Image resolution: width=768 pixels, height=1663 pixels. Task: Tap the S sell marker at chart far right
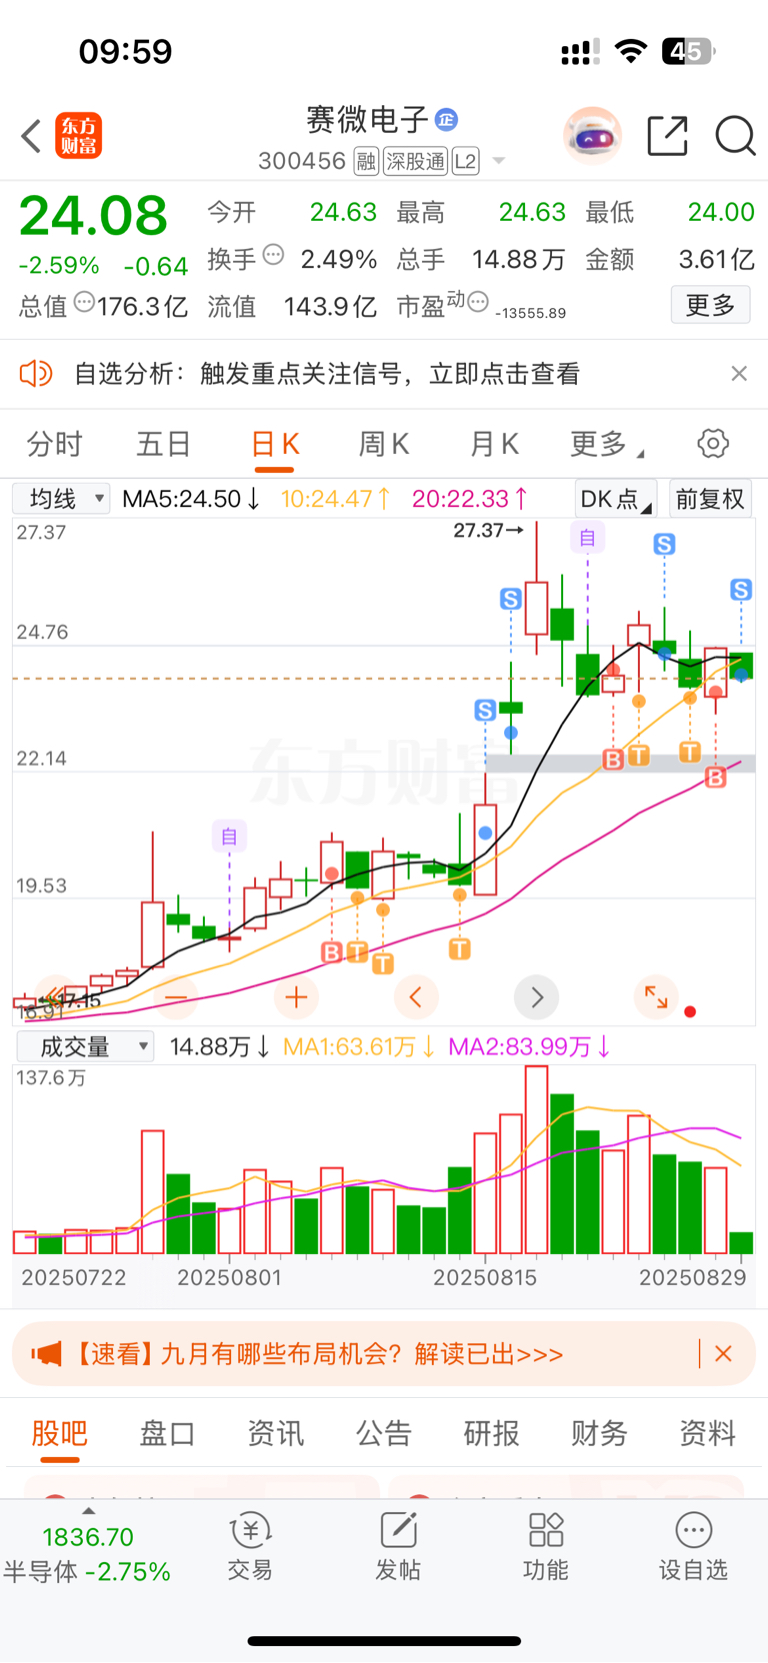(x=741, y=590)
